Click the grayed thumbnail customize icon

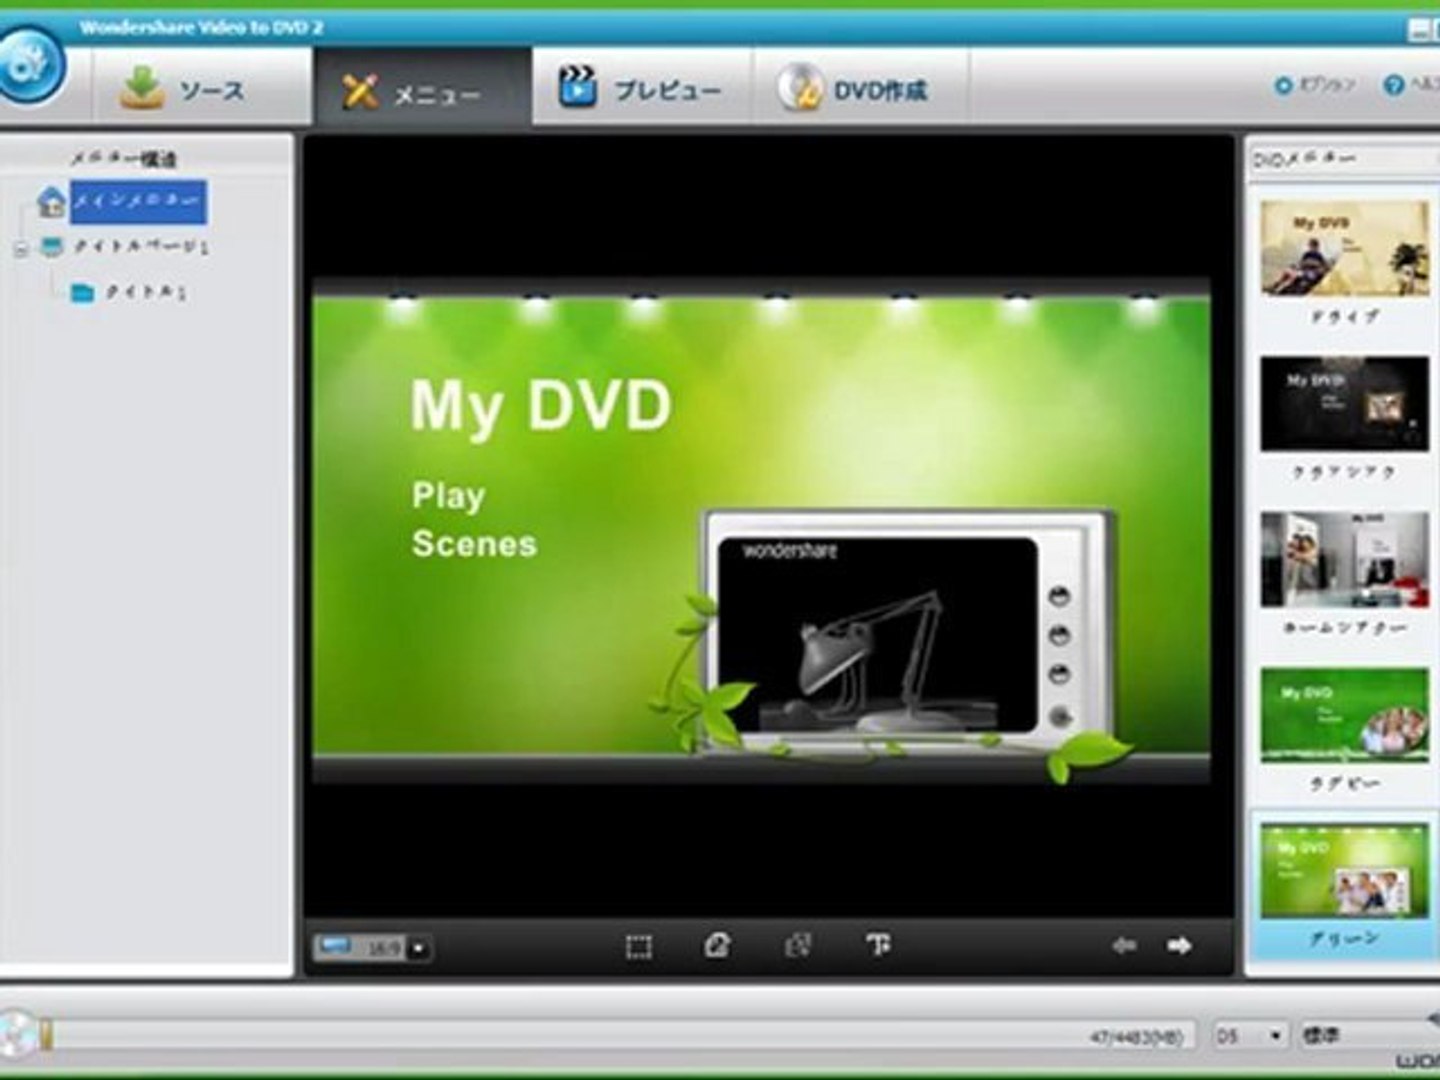pyautogui.click(x=798, y=945)
